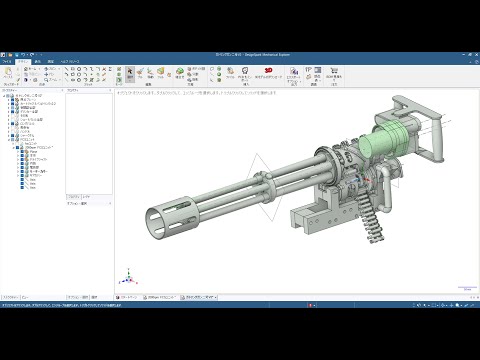Undo the last action in title bar
The image size is (480, 360).
tap(23, 55)
